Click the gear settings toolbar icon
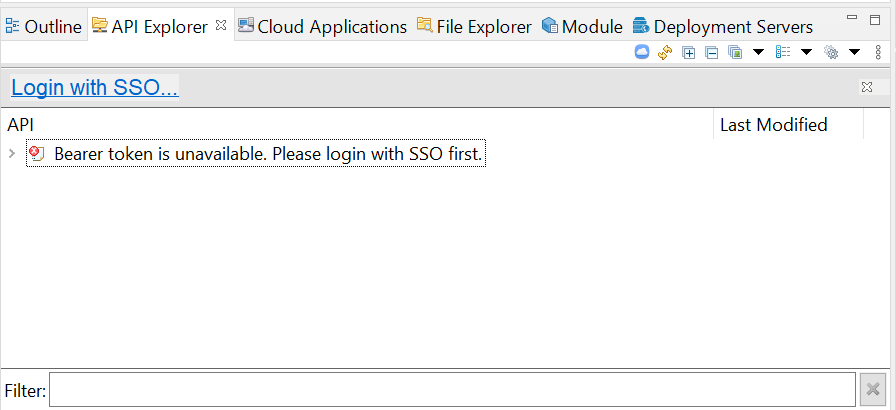This screenshot has height=410, width=896. click(x=831, y=53)
